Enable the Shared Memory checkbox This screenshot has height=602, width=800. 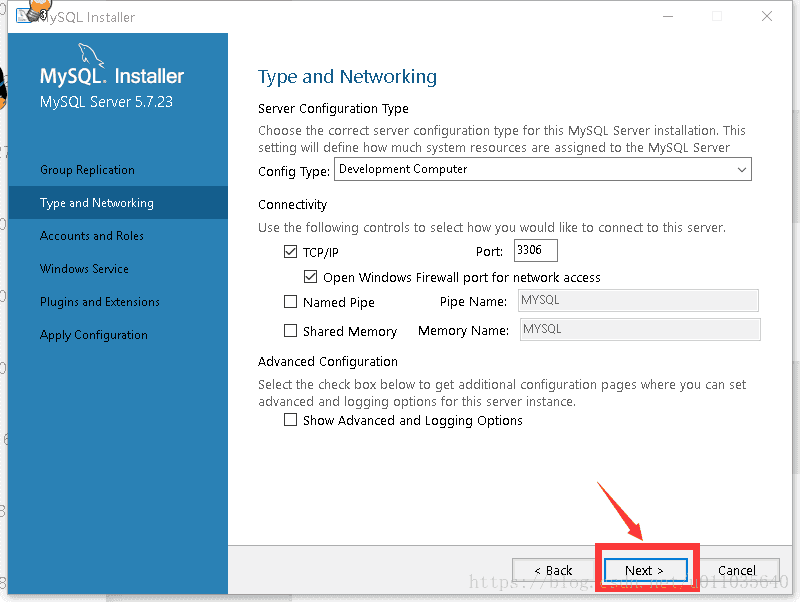pyautogui.click(x=290, y=331)
